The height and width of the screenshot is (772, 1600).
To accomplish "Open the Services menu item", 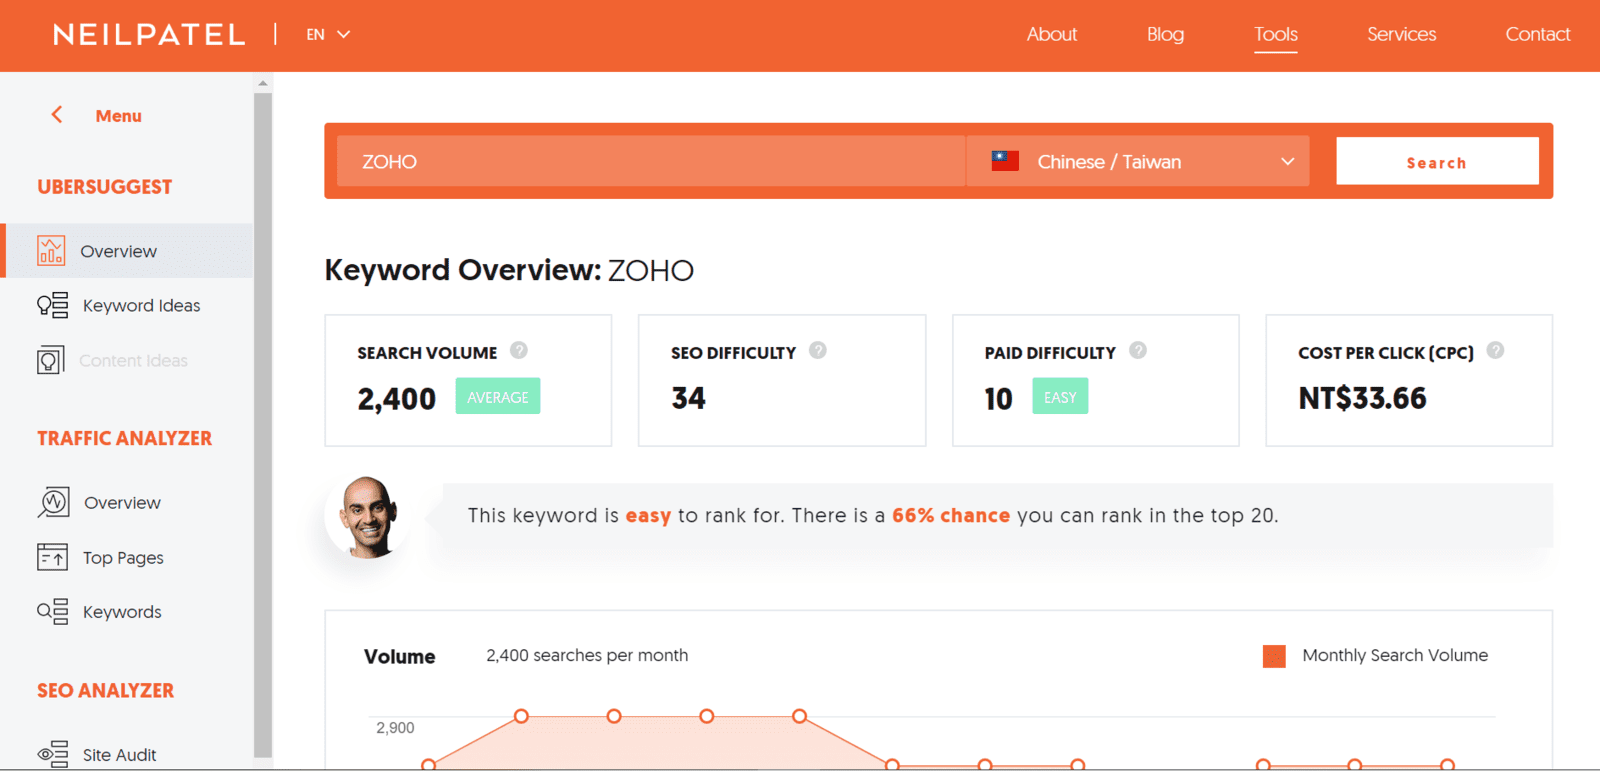I will coord(1401,34).
